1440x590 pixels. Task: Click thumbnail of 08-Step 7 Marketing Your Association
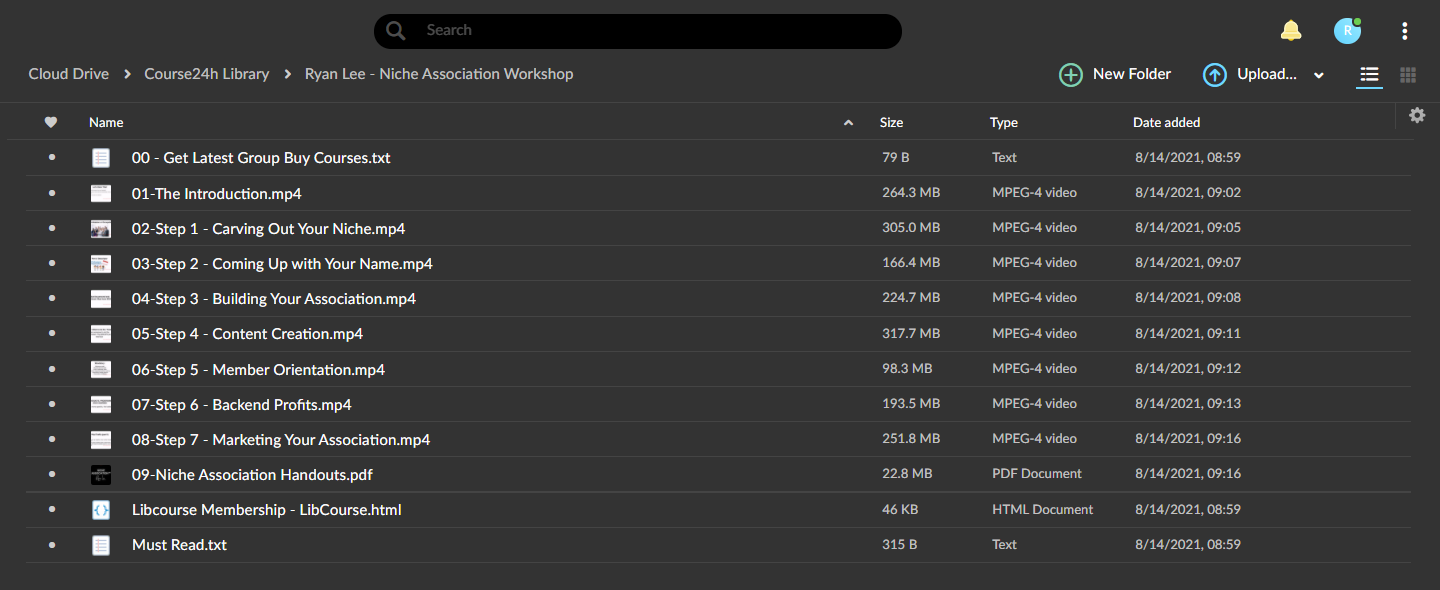tap(101, 440)
